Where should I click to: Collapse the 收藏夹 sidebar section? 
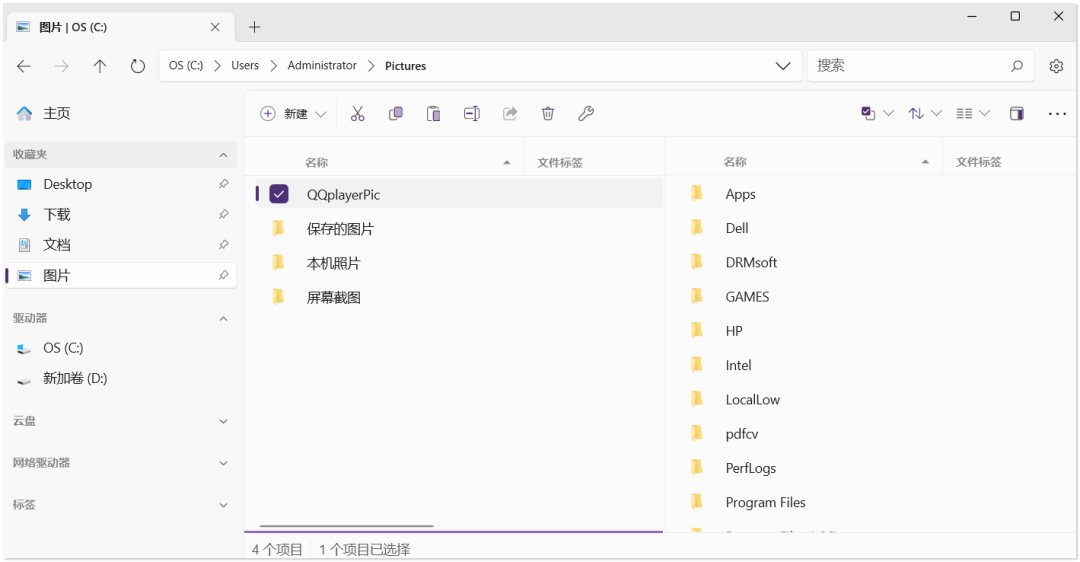click(223, 155)
